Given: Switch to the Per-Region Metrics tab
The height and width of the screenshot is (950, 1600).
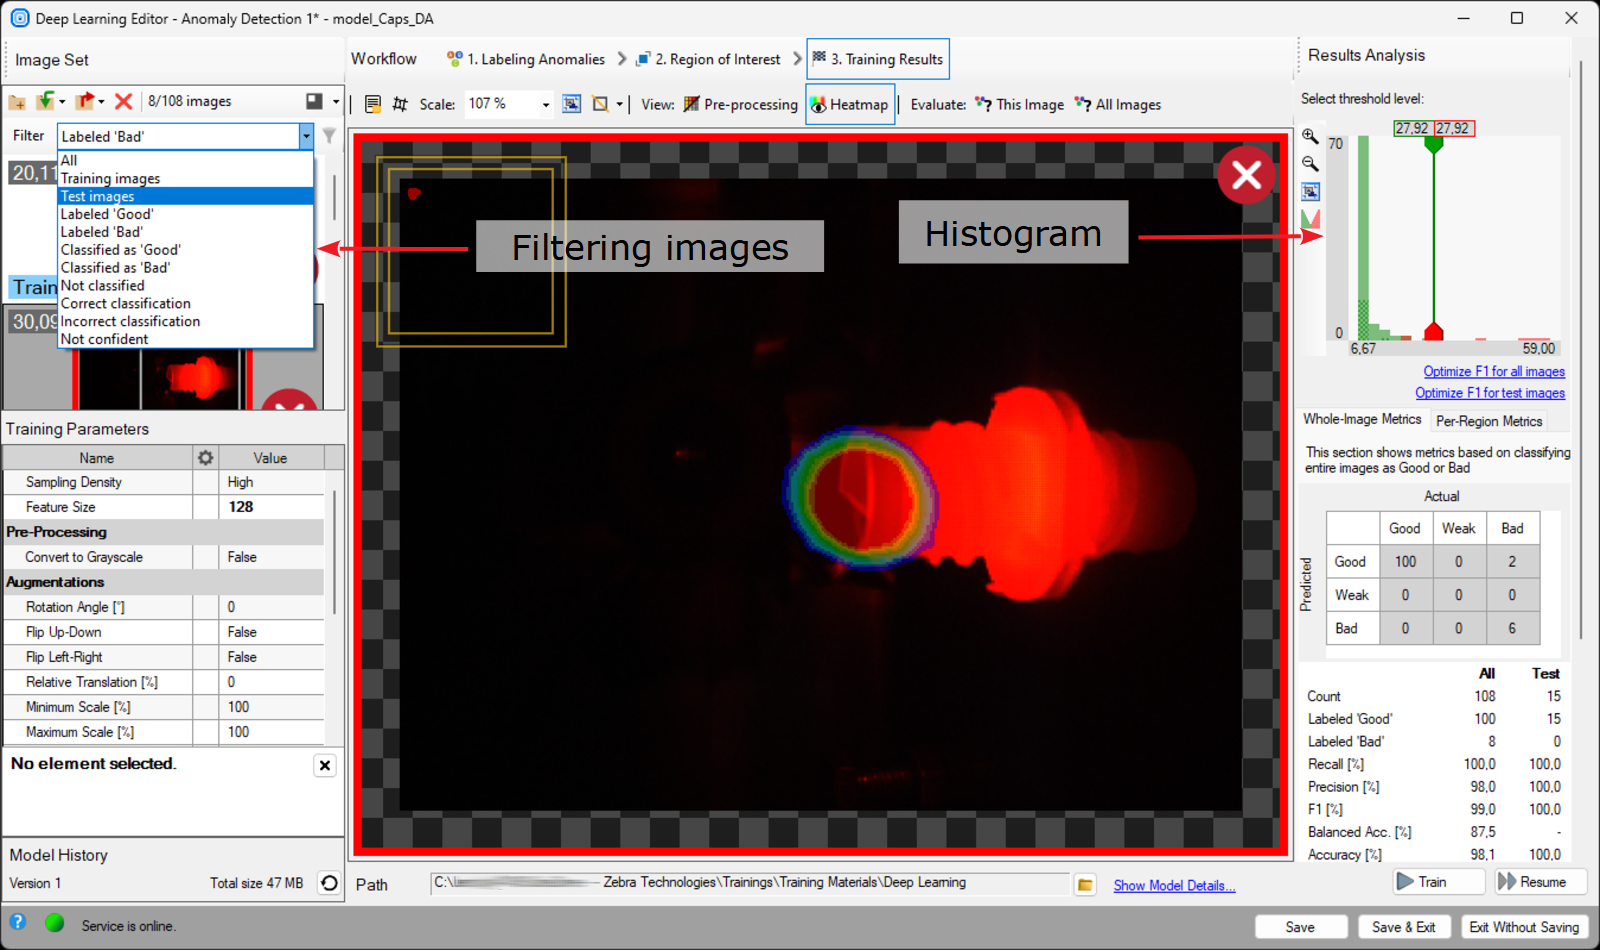Looking at the screenshot, I should pyautogui.click(x=1488, y=421).
